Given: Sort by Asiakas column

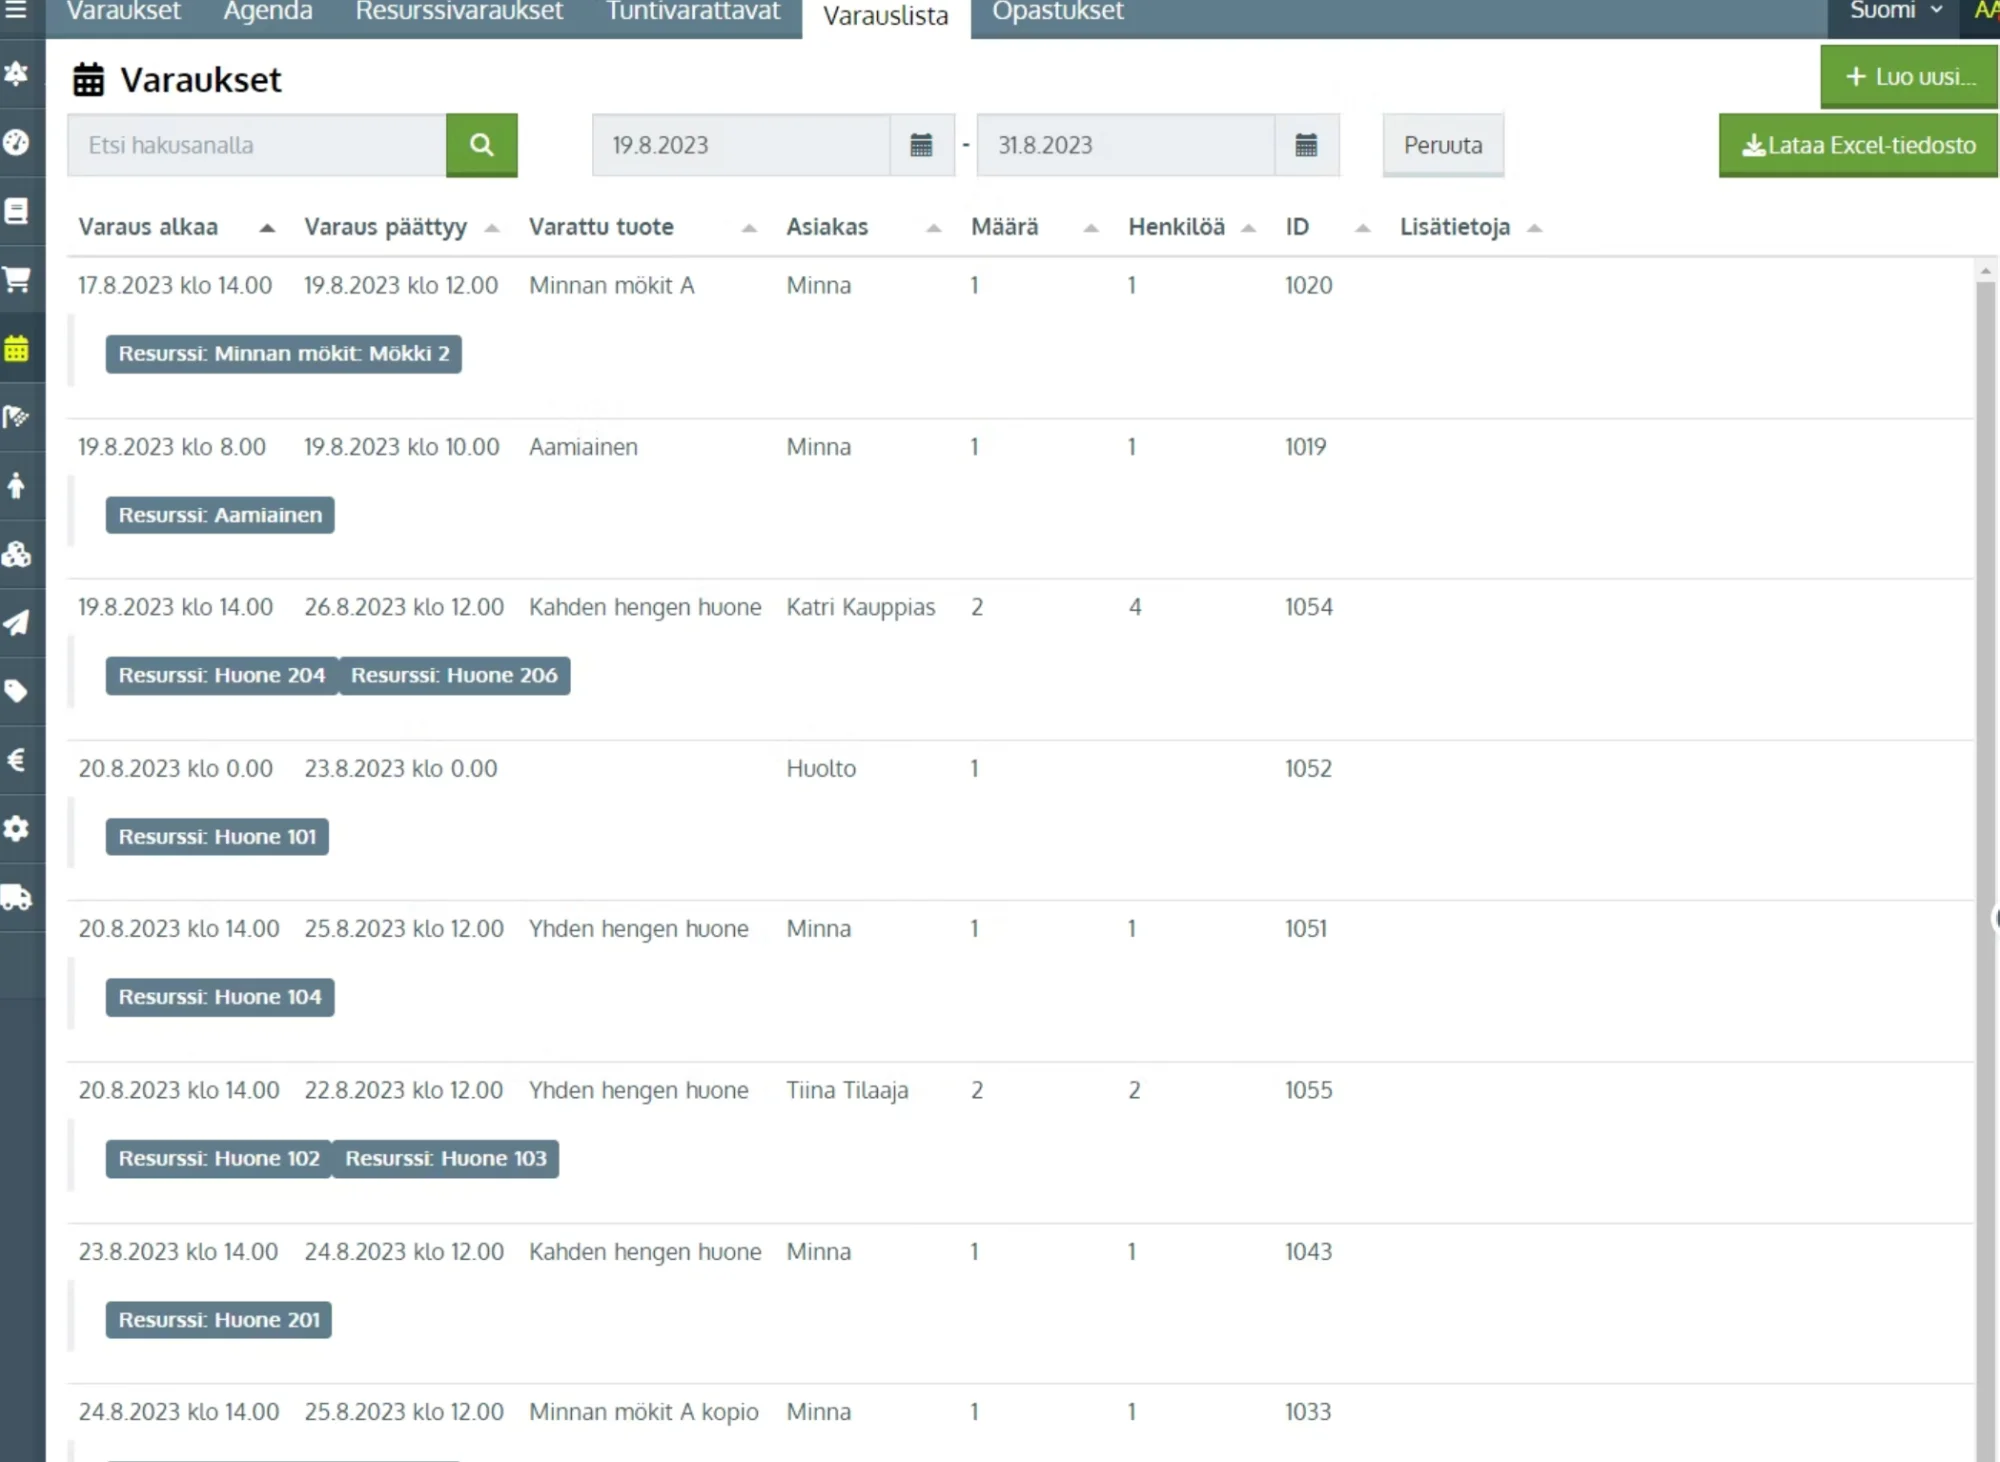Looking at the screenshot, I should pyautogui.click(x=863, y=227).
